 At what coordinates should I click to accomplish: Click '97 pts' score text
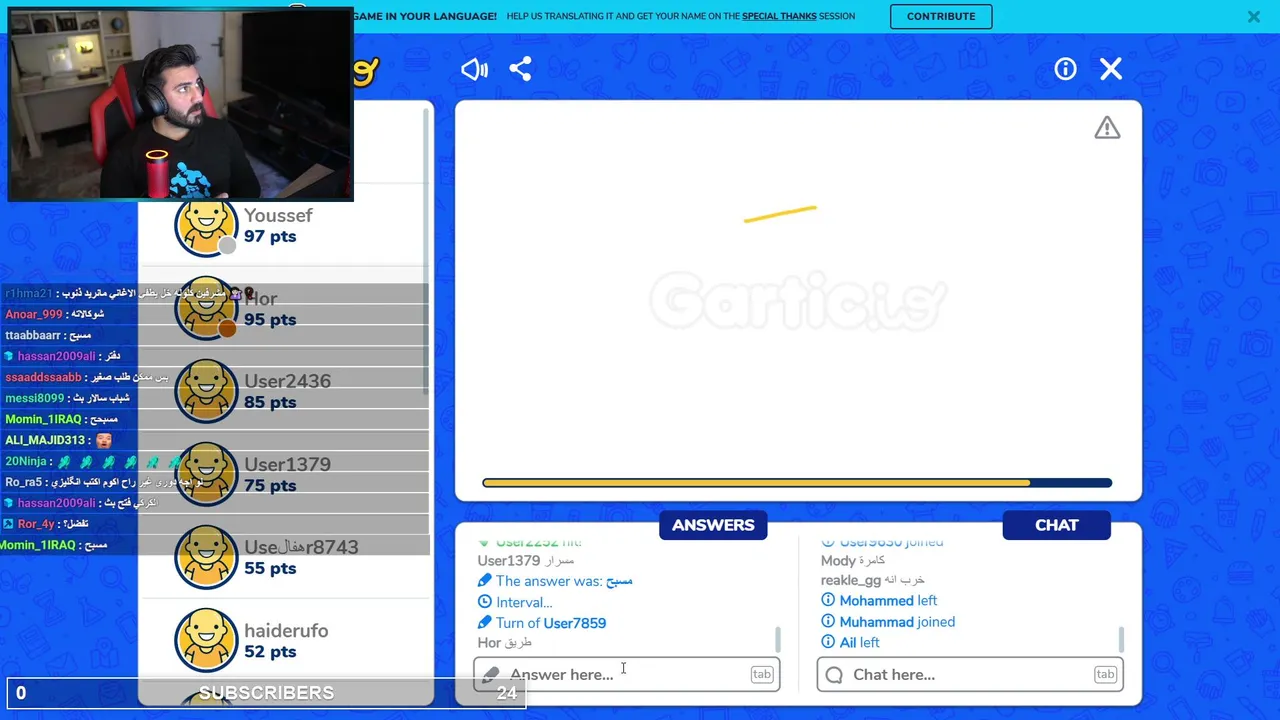[270, 237]
